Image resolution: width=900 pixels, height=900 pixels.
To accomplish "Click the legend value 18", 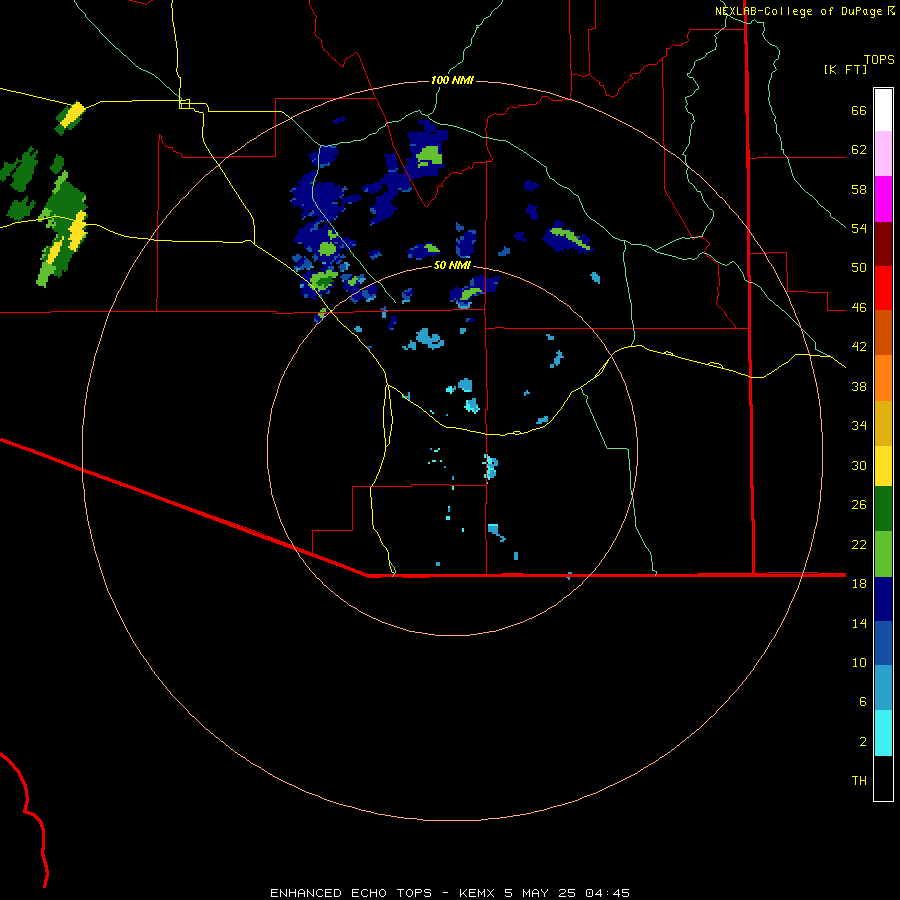I will click(x=859, y=584).
